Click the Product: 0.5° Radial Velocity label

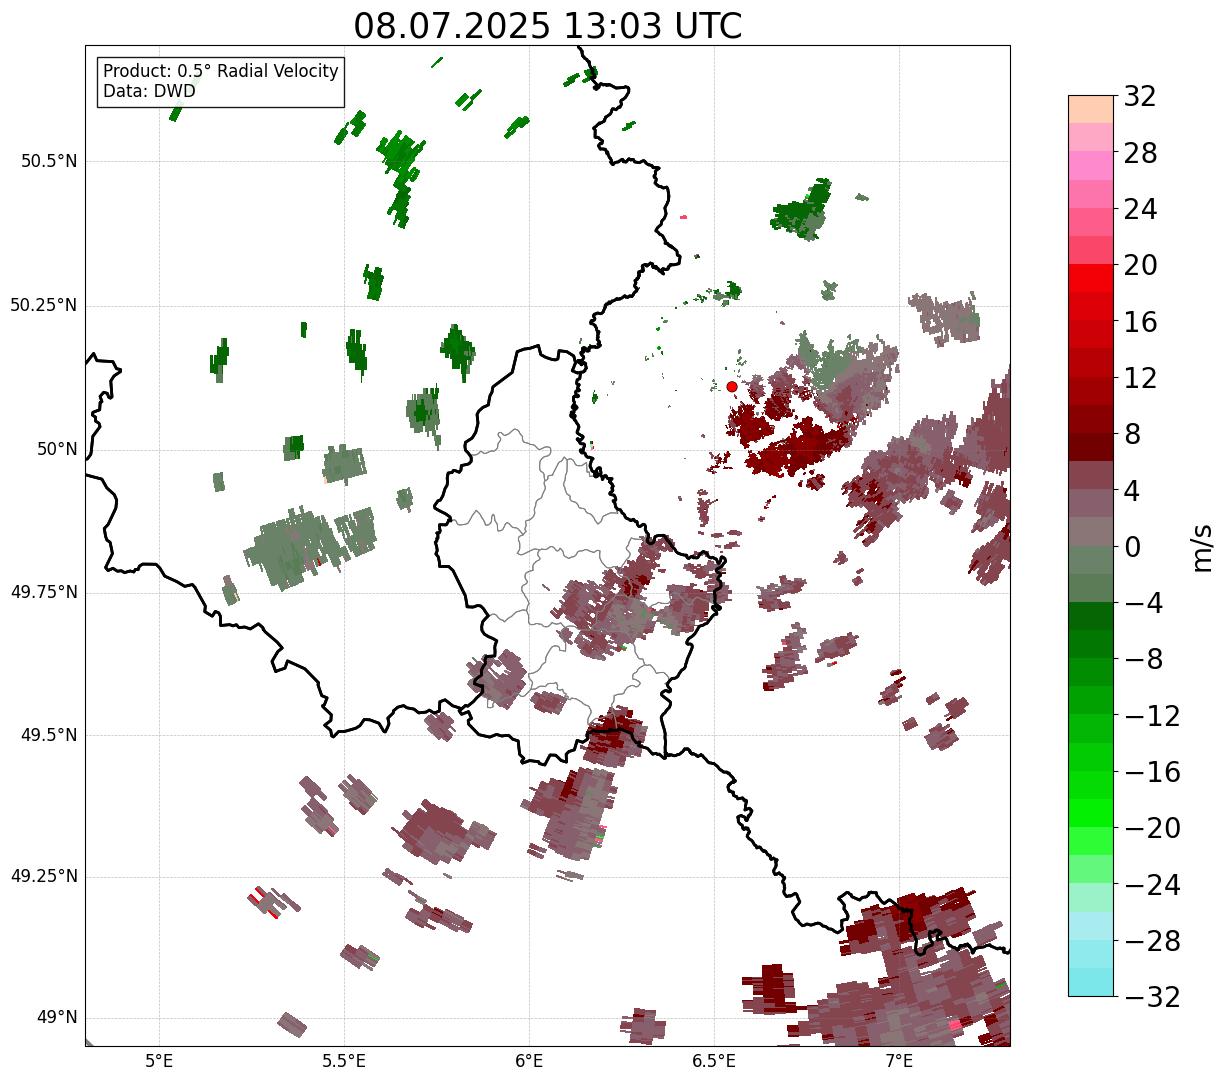(221, 72)
